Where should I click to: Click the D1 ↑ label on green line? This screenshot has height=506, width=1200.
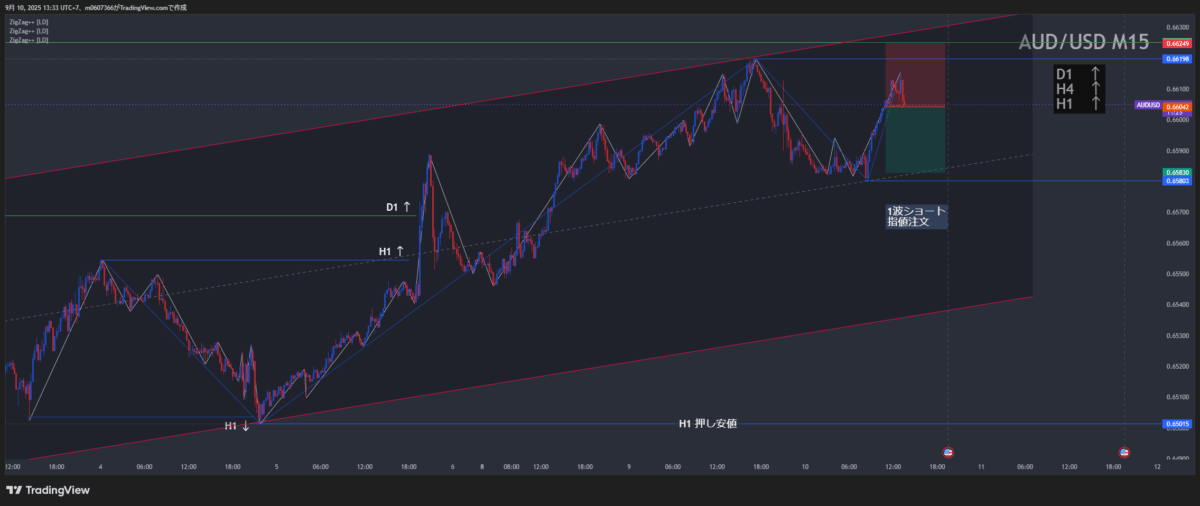[x=398, y=207]
